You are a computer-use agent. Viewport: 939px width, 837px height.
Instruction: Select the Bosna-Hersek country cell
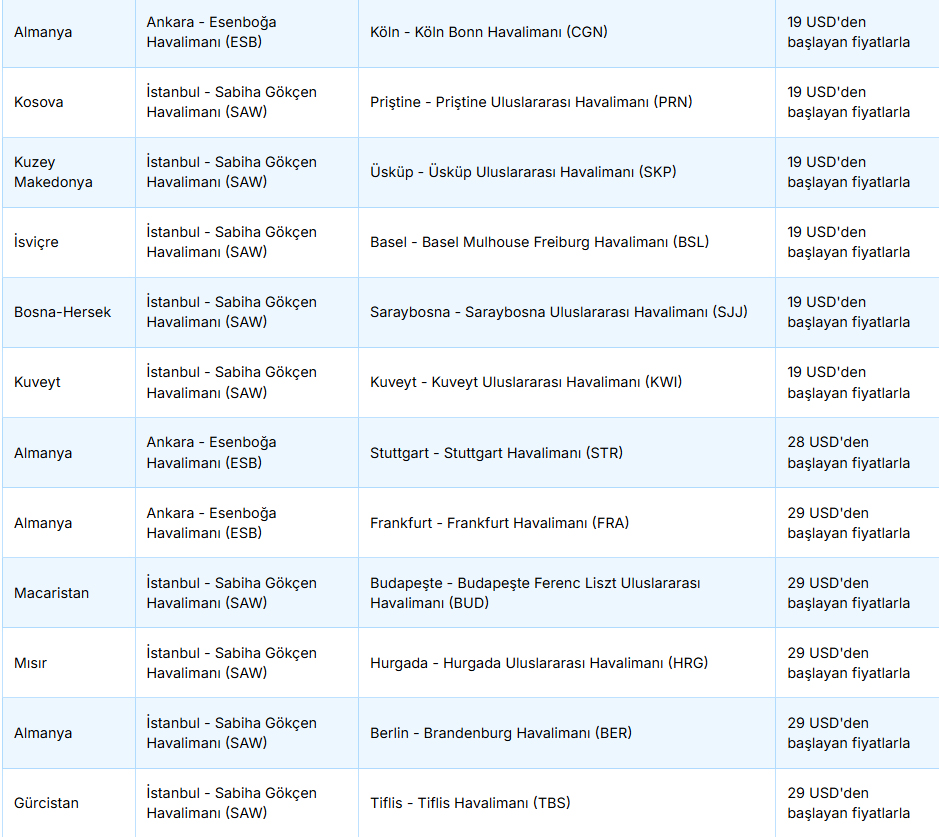(62, 312)
